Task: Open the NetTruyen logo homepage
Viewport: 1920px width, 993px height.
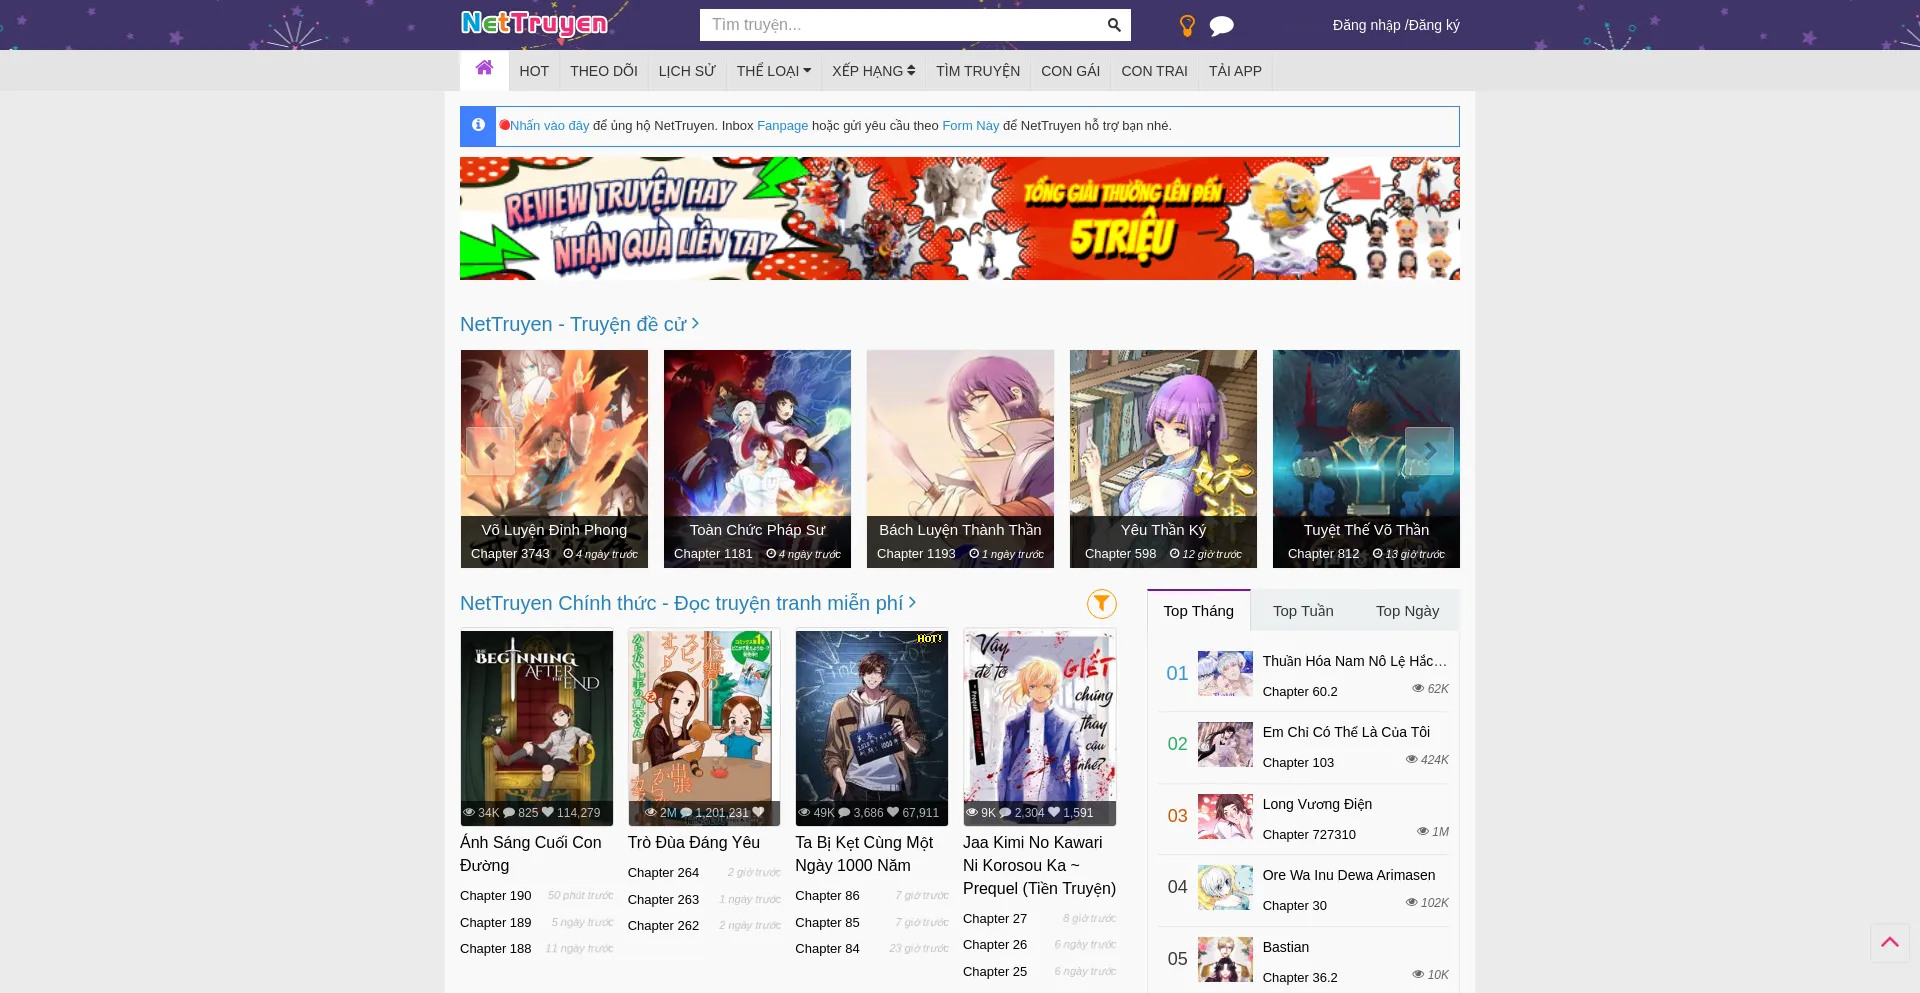Action: tap(534, 23)
